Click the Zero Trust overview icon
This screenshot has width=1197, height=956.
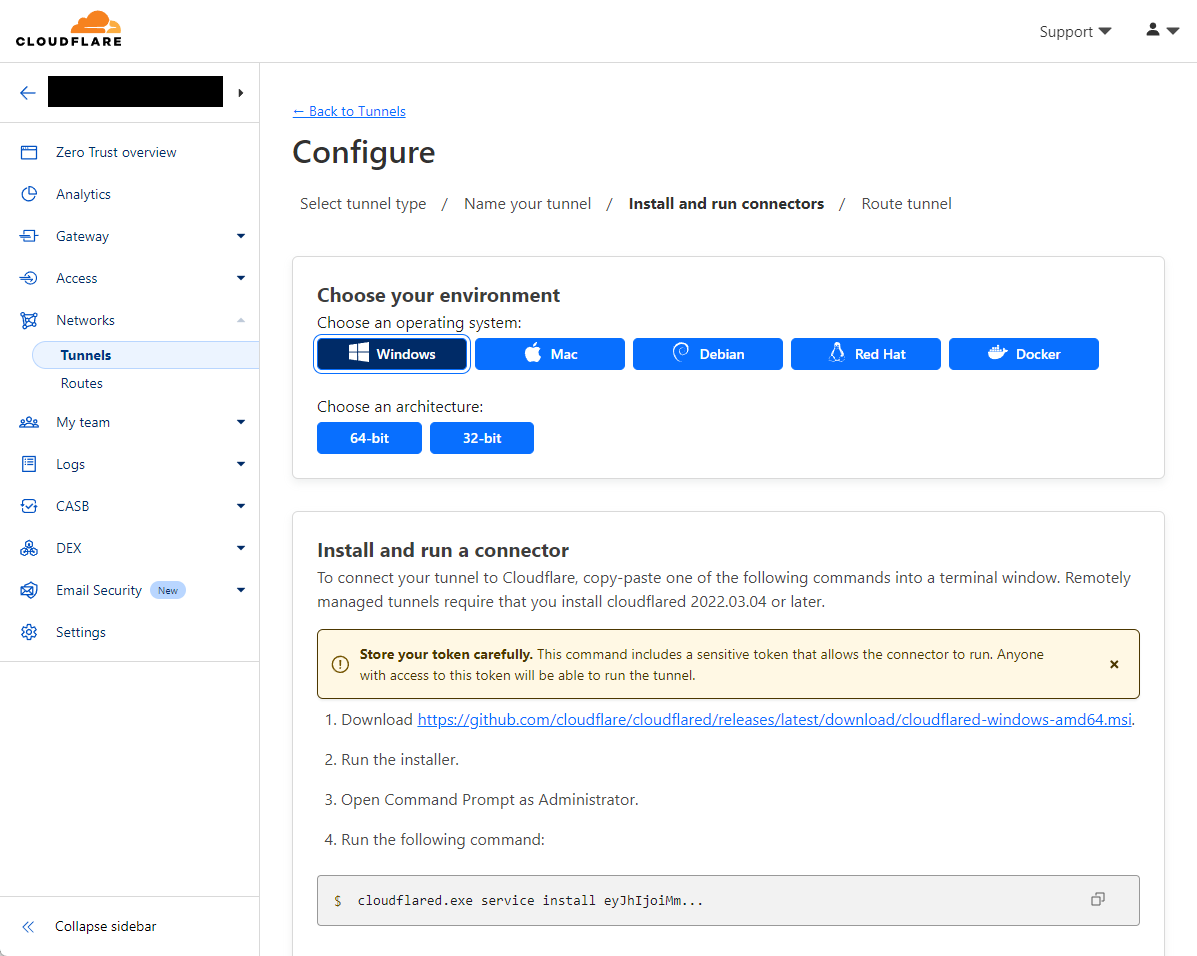29,152
